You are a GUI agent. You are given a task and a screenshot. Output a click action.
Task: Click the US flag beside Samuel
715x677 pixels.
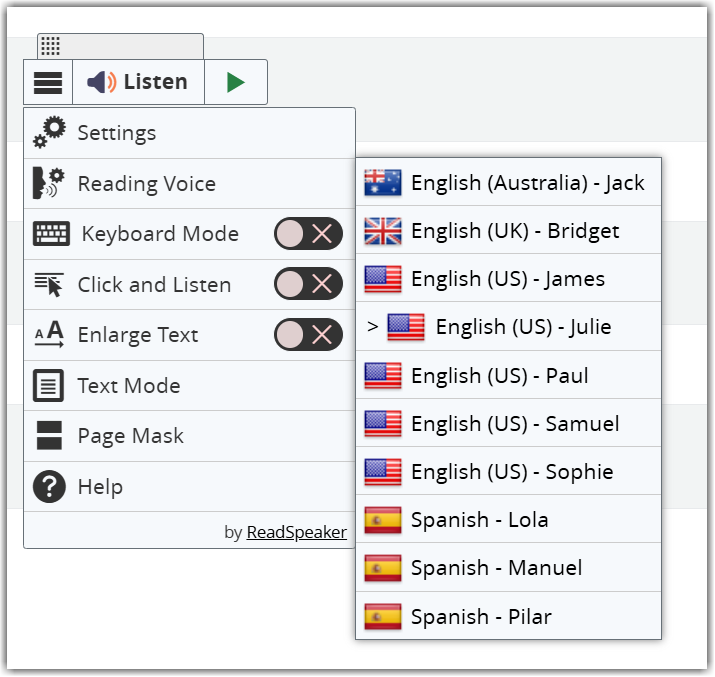point(383,424)
